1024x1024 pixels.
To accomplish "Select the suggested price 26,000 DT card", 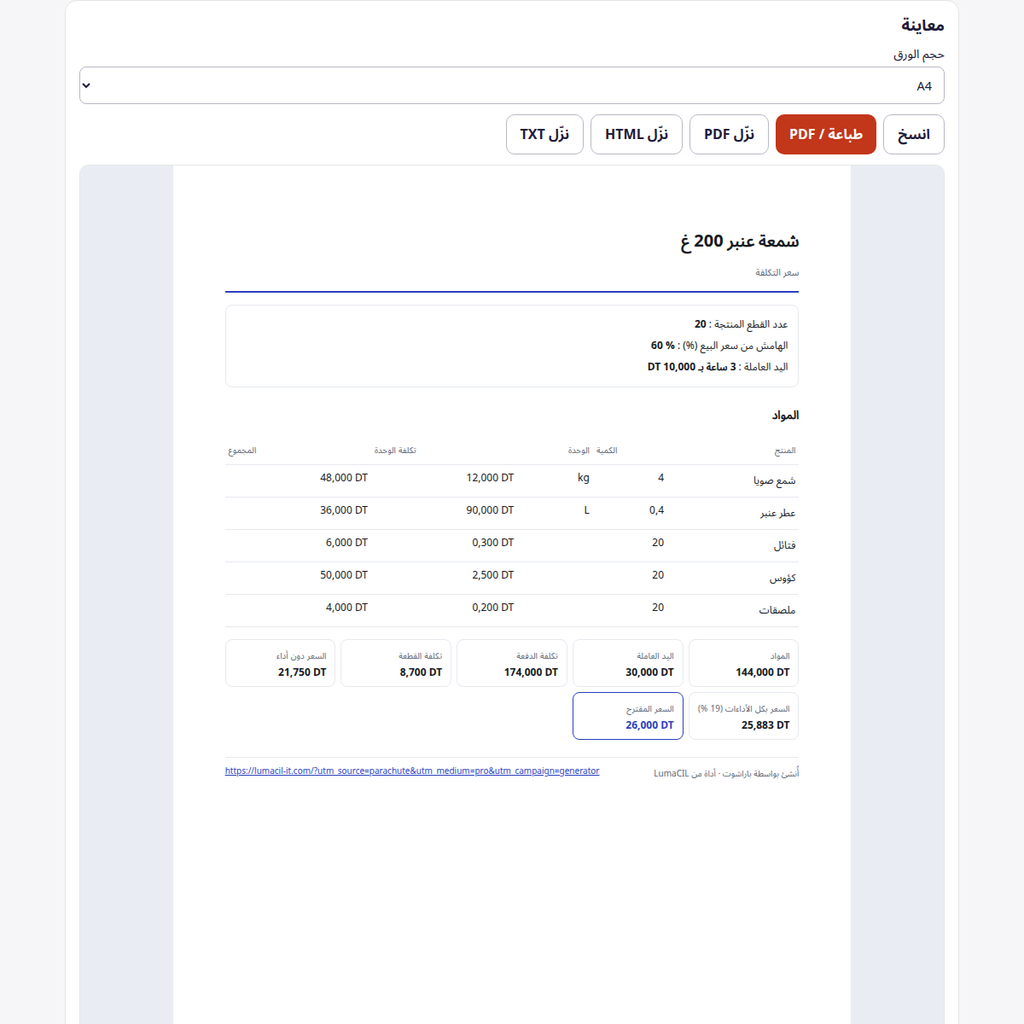I will tap(628, 716).
